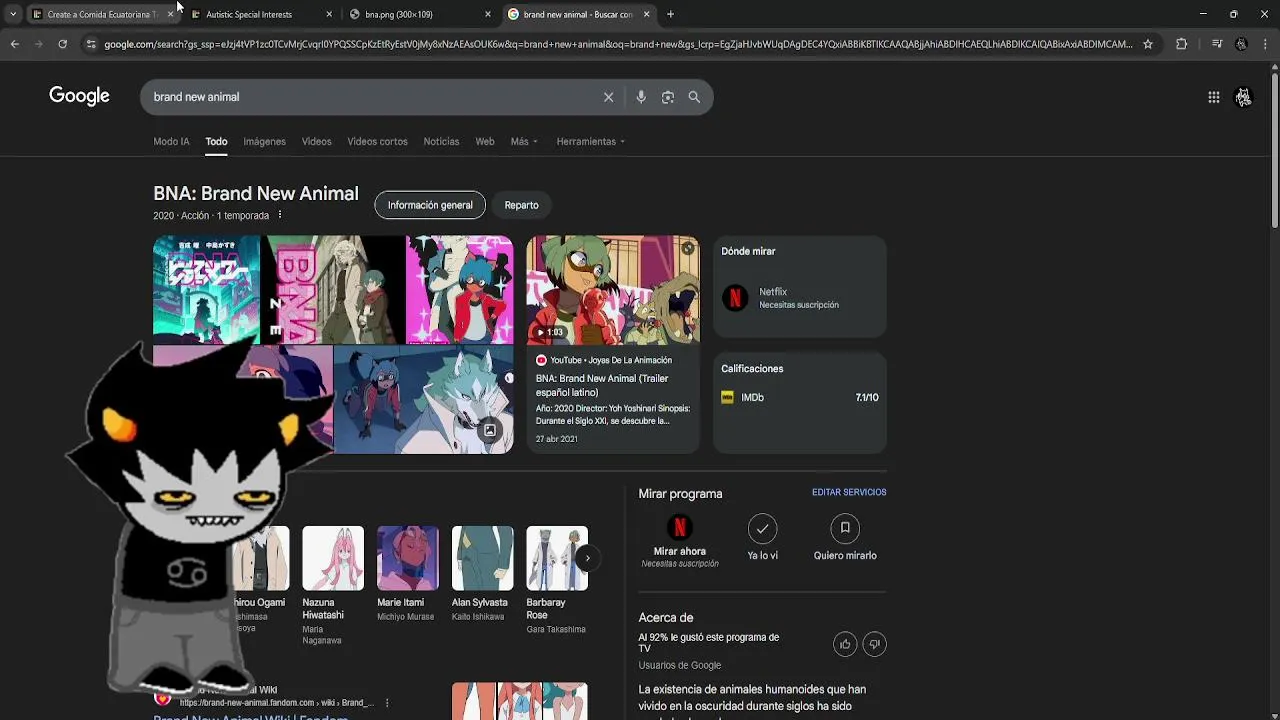The width and height of the screenshot is (1280, 720).
Task: Open the Google apps grid icon
Action: (1214, 97)
